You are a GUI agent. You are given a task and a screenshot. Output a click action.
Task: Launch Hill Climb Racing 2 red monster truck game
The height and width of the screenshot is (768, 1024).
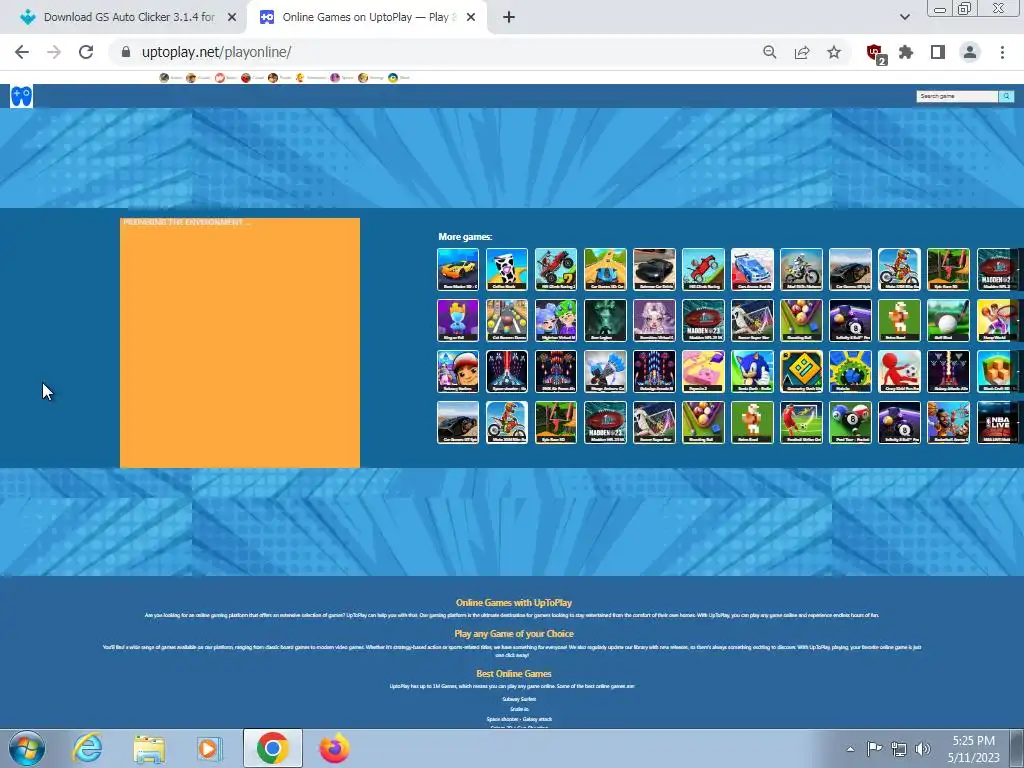556,269
